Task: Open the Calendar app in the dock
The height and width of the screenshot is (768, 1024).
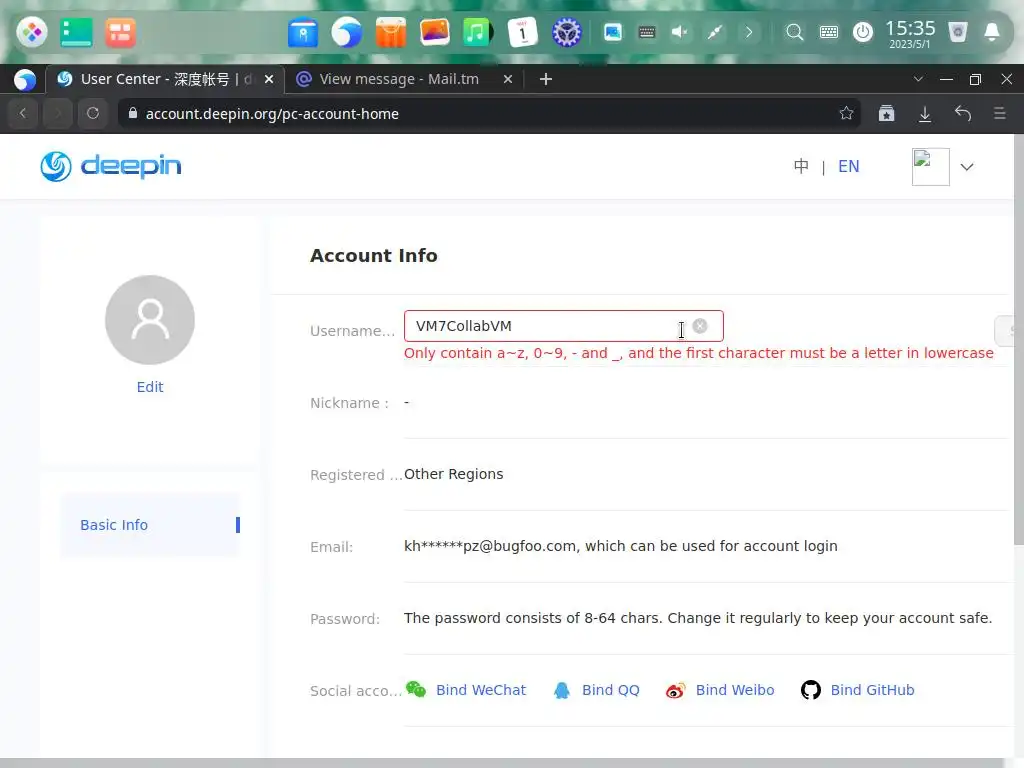Action: 522,32
